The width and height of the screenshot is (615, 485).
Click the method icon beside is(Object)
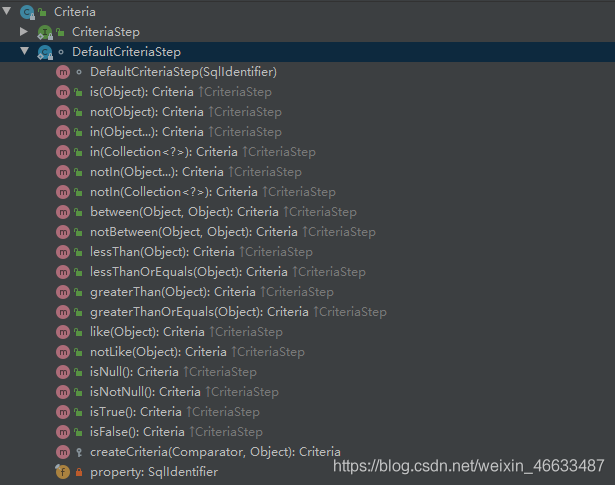63,91
